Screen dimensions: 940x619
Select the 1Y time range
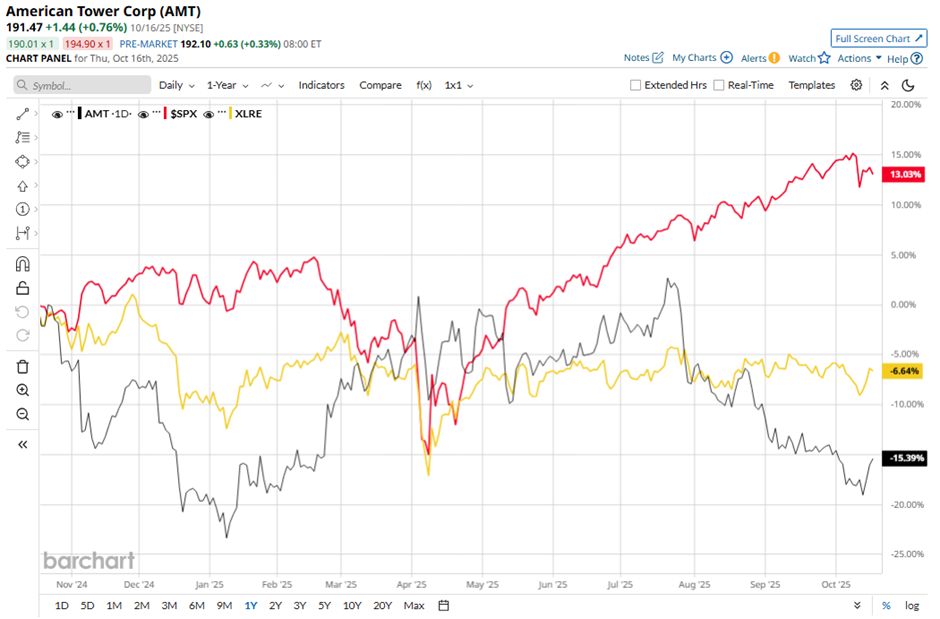coord(251,606)
